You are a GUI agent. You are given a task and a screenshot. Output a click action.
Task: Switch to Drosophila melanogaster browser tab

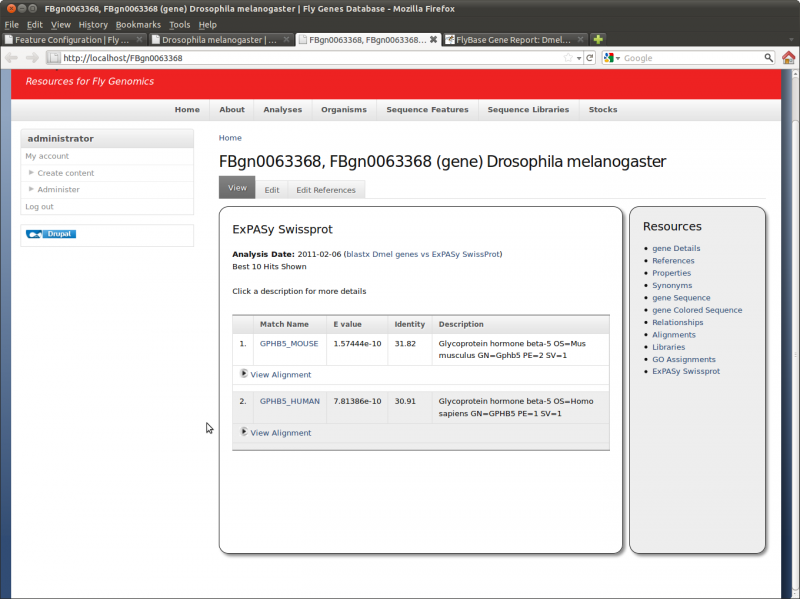pyautogui.click(x=221, y=39)
